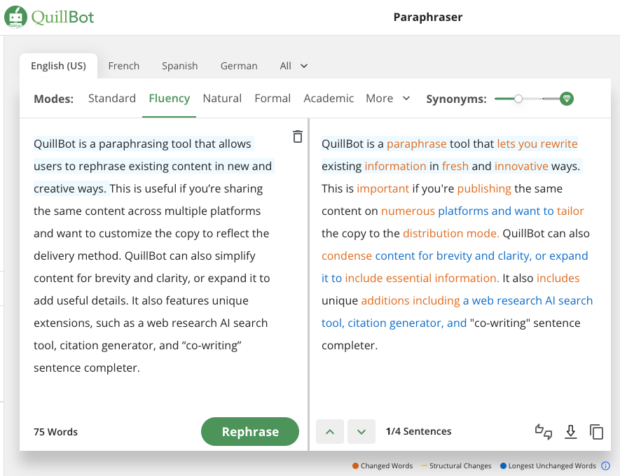Click the orange word 'paraphrase' in output
This screenshot has width=620, height=476.
pos(416,144)
